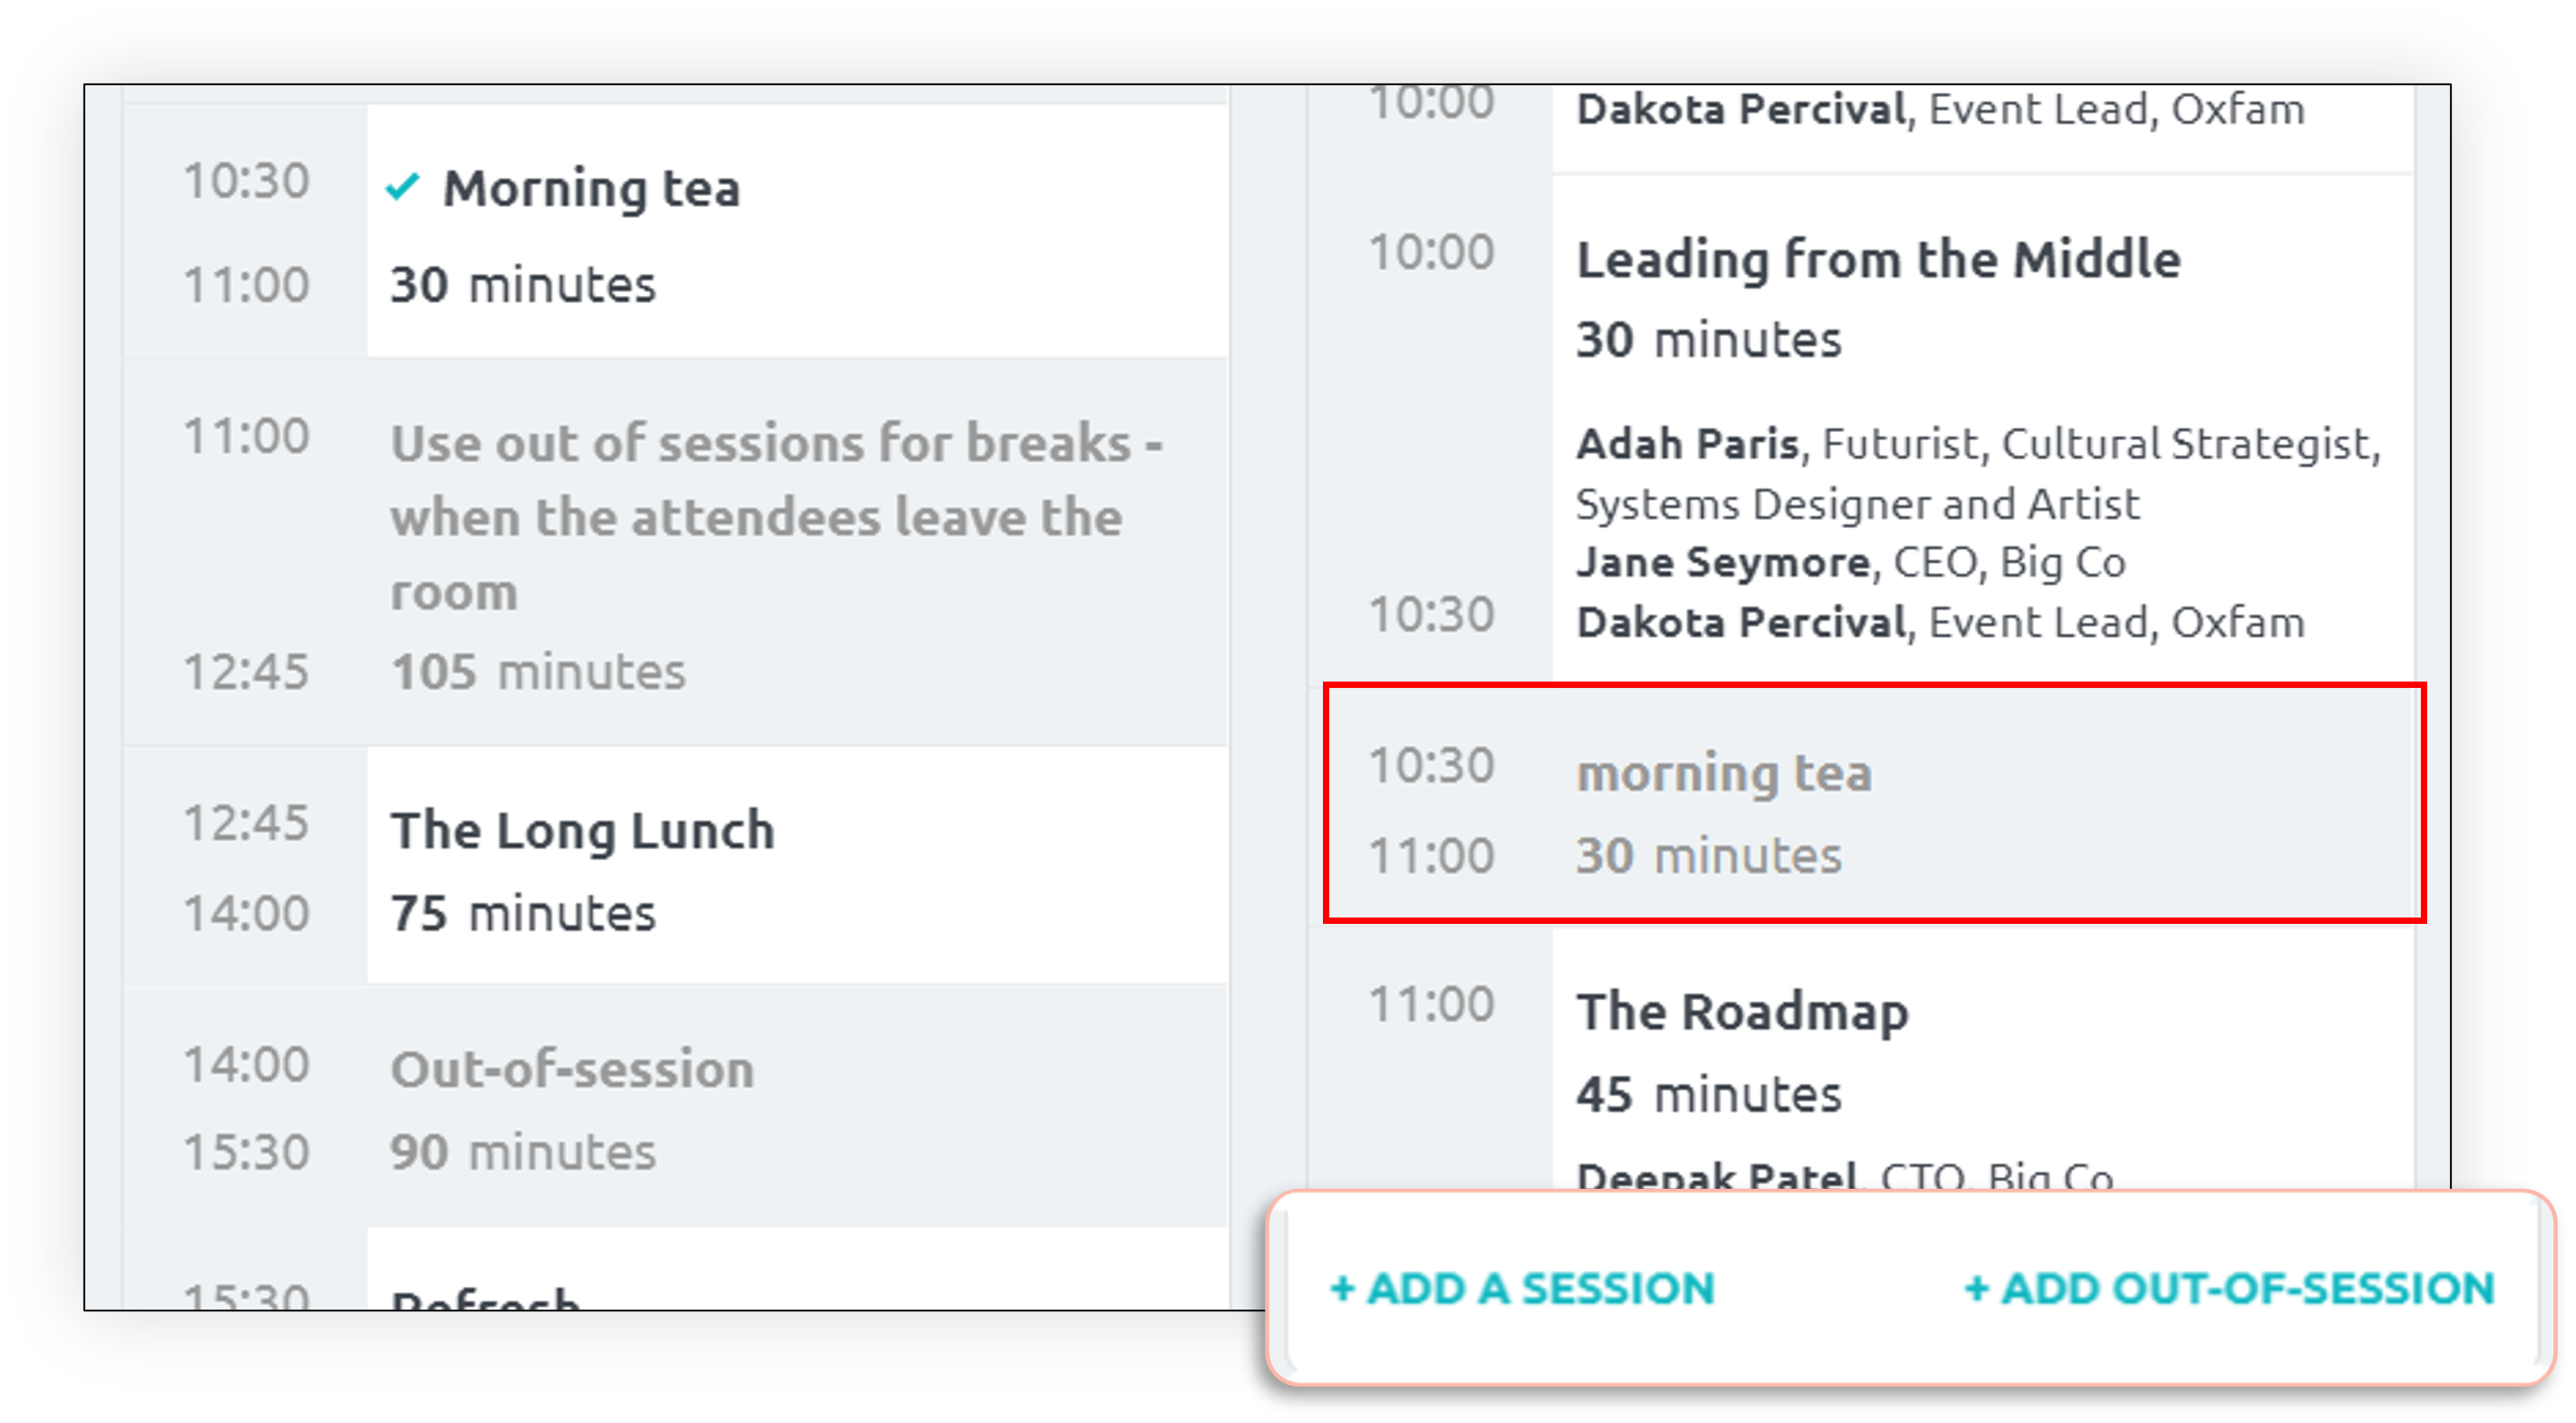Select the 90-minute Out-of-session block title
Image resolution: width=2576 pixels, height=1423 pixels.
point(572,1069)
